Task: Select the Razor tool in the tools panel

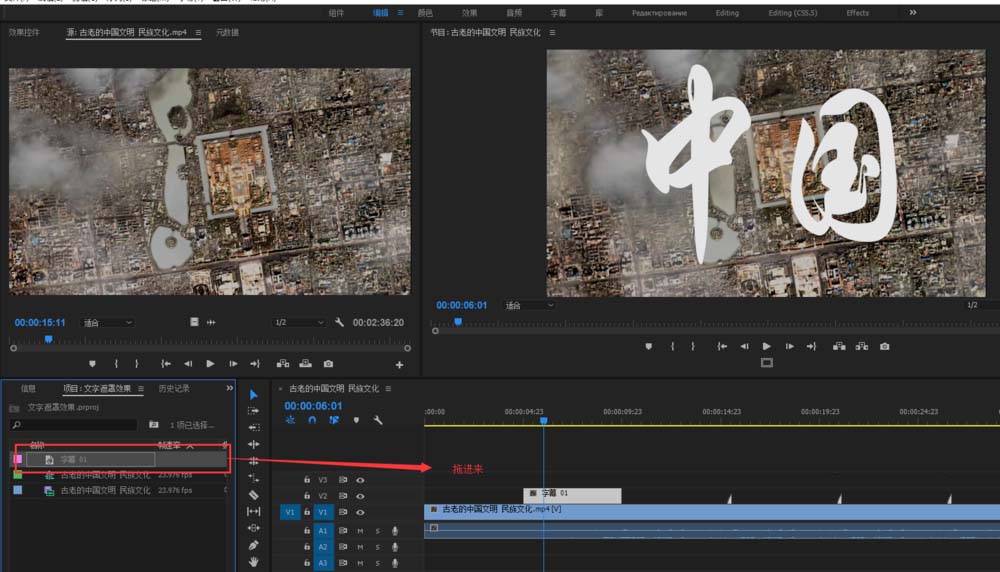Action: tap(253, 494)
